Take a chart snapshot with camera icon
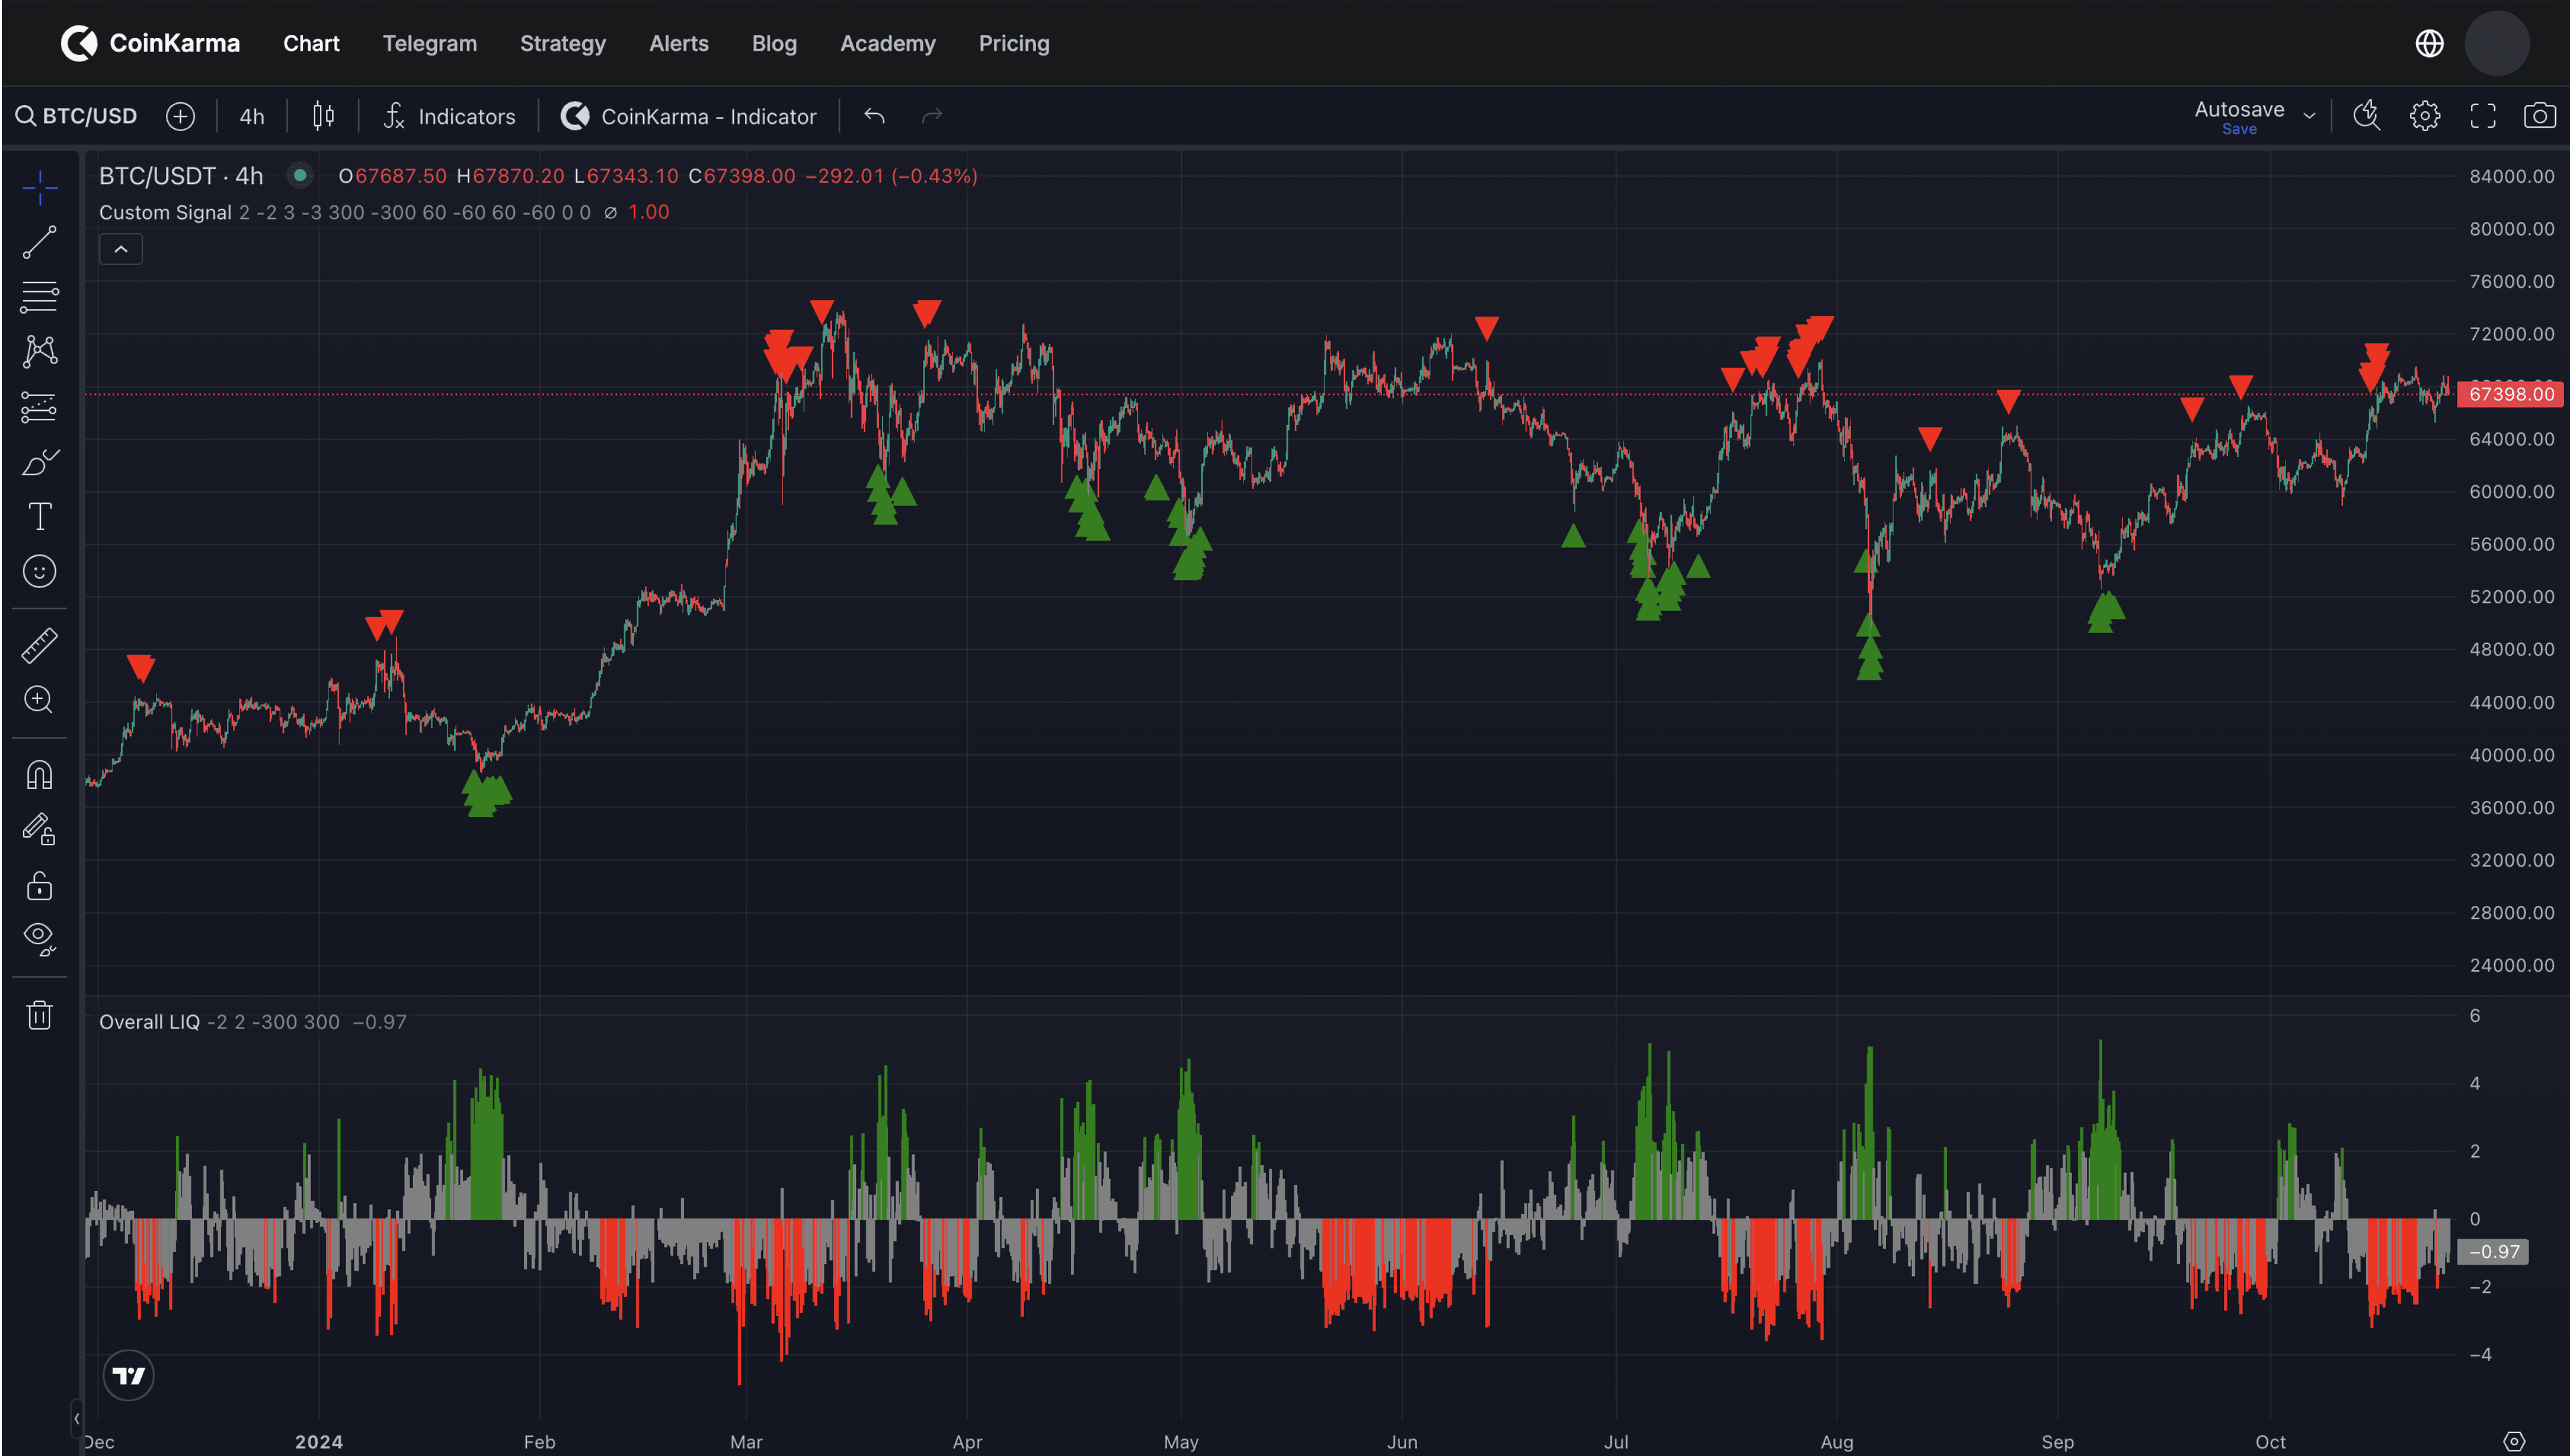The width and height of the screenshot is (2570, 1456). 2539,116
